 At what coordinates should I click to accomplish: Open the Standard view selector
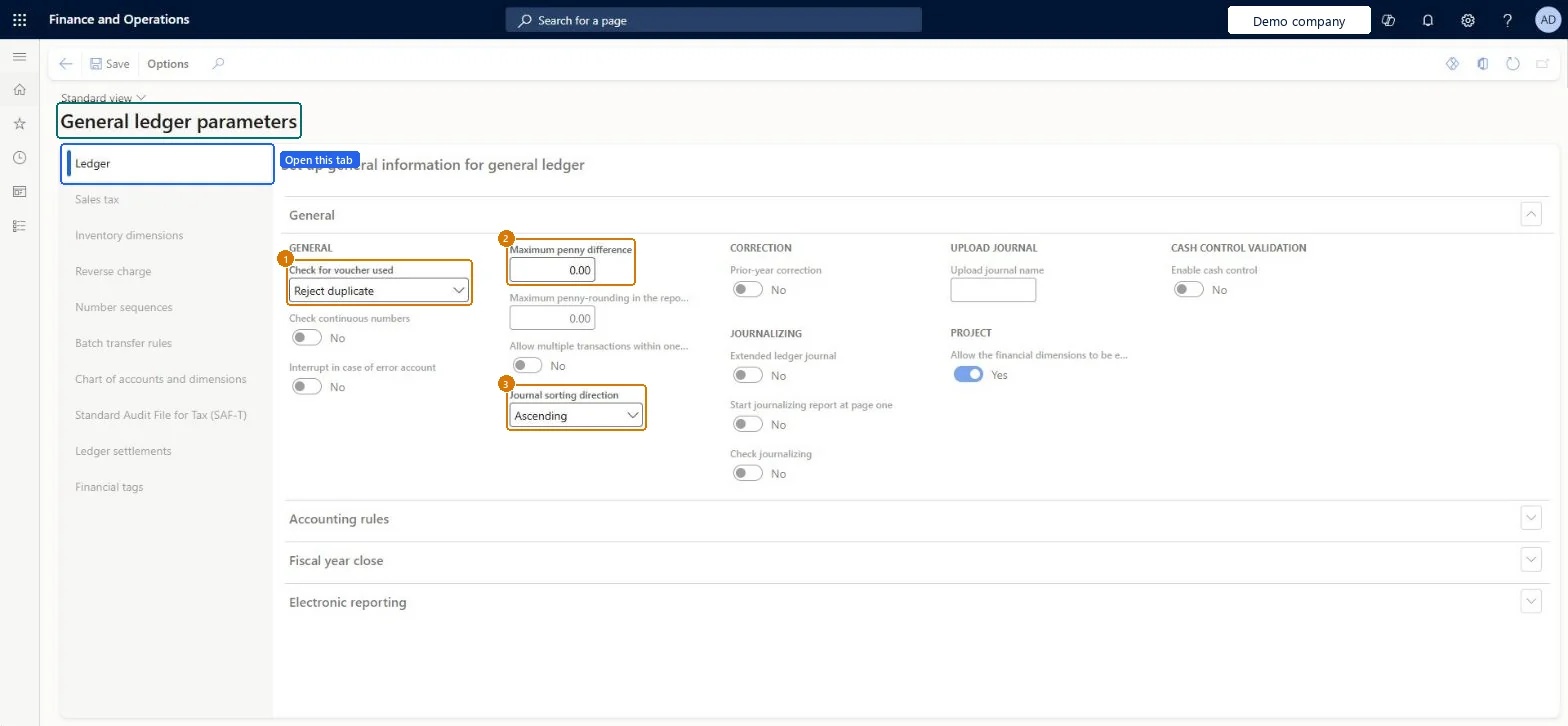[104, 98]
